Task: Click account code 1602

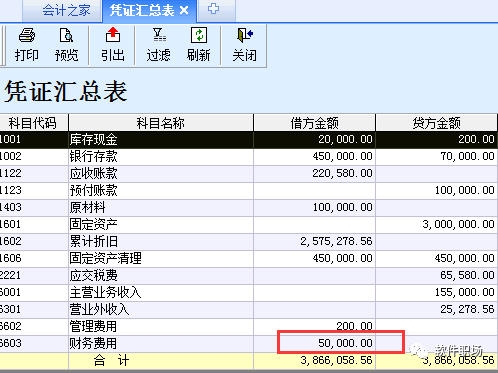Action: 11,241
